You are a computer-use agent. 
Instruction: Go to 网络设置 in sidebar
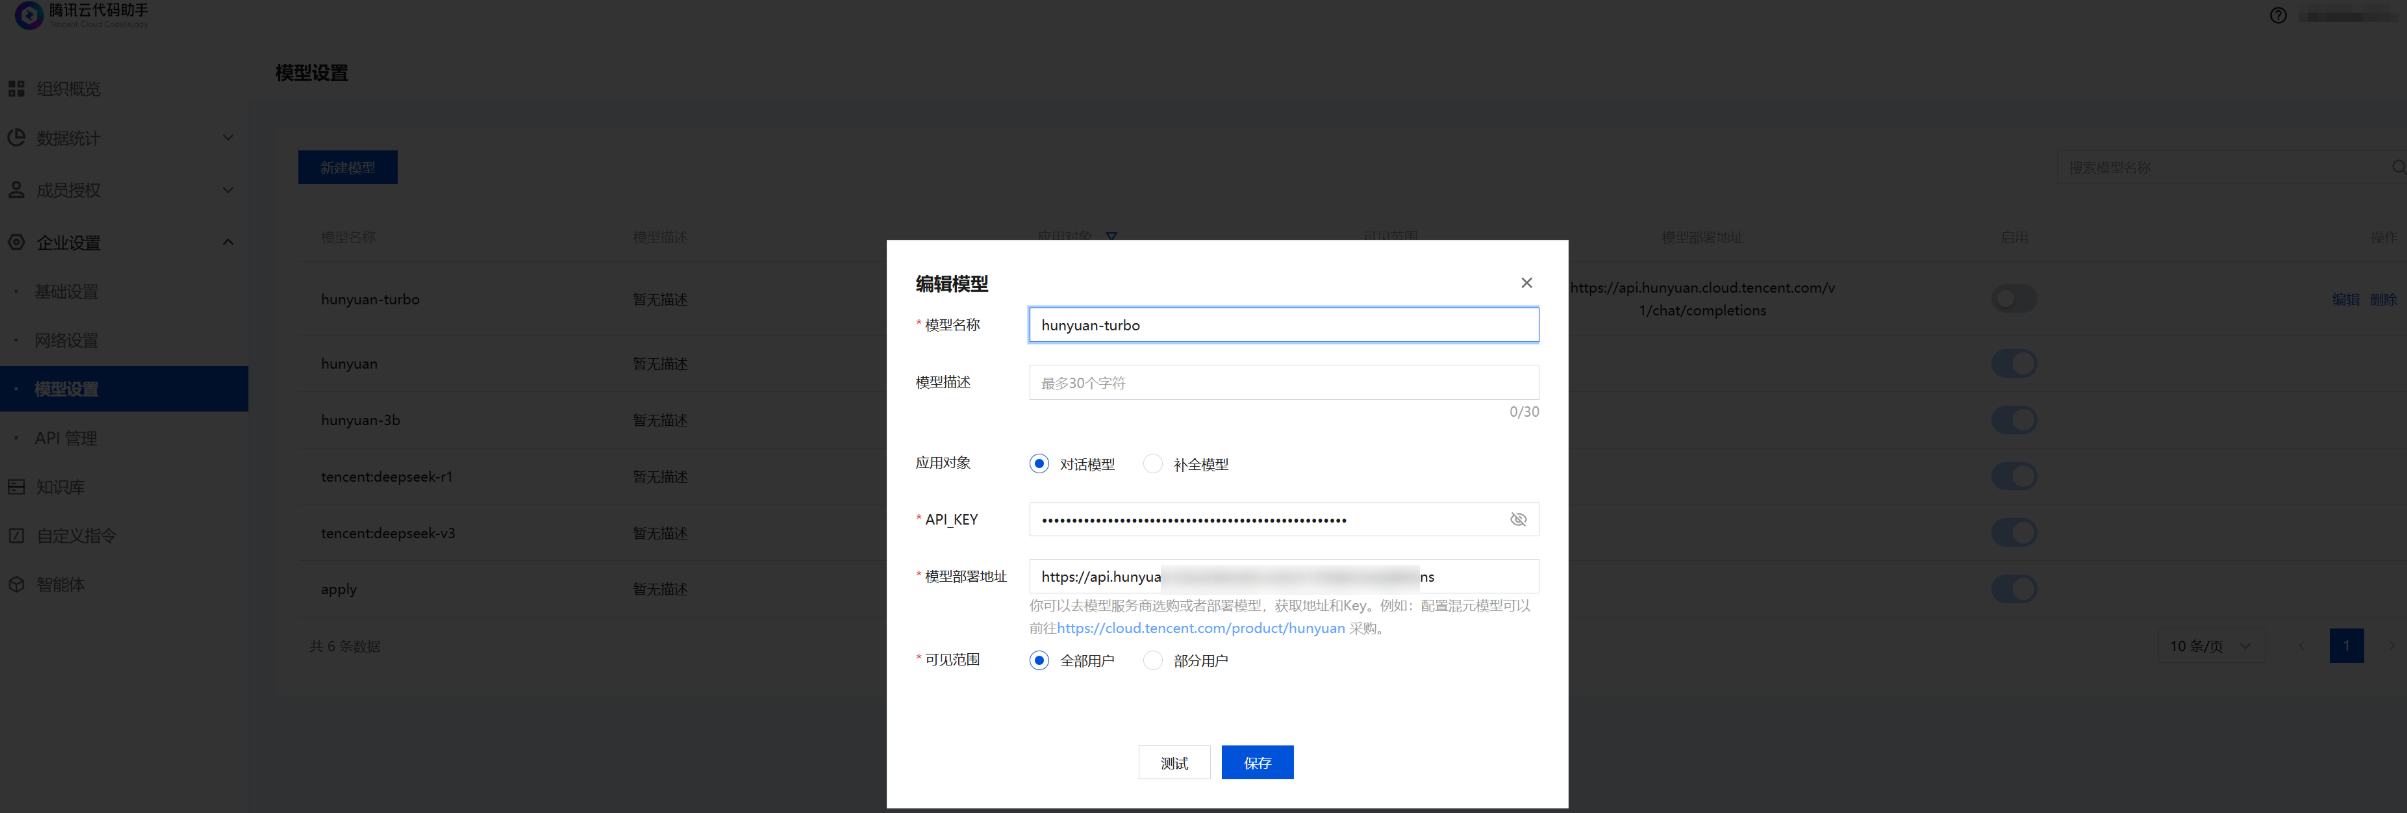coord(66,340)
